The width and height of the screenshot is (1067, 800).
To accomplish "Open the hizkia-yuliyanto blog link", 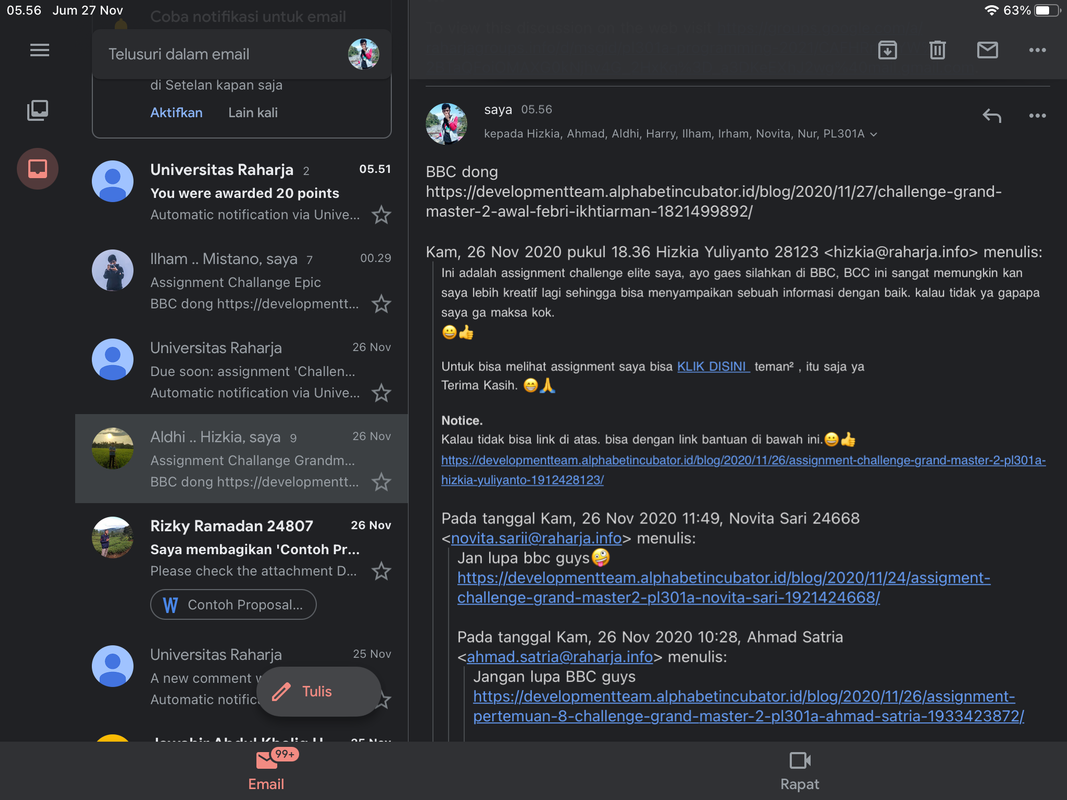I will click(743, 470).
